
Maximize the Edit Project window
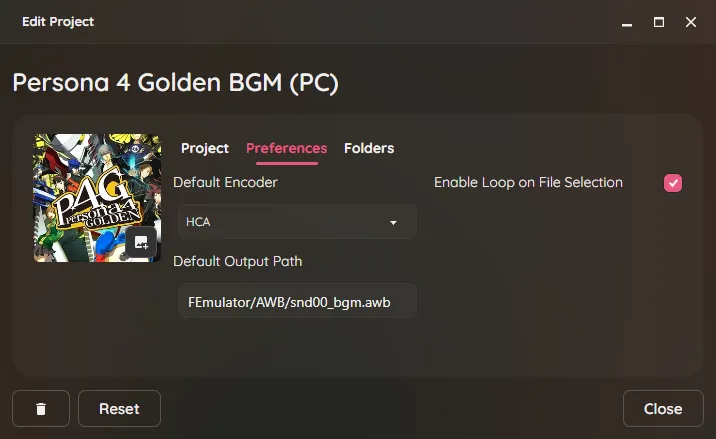pyautogui.click(x=659, y=22)
